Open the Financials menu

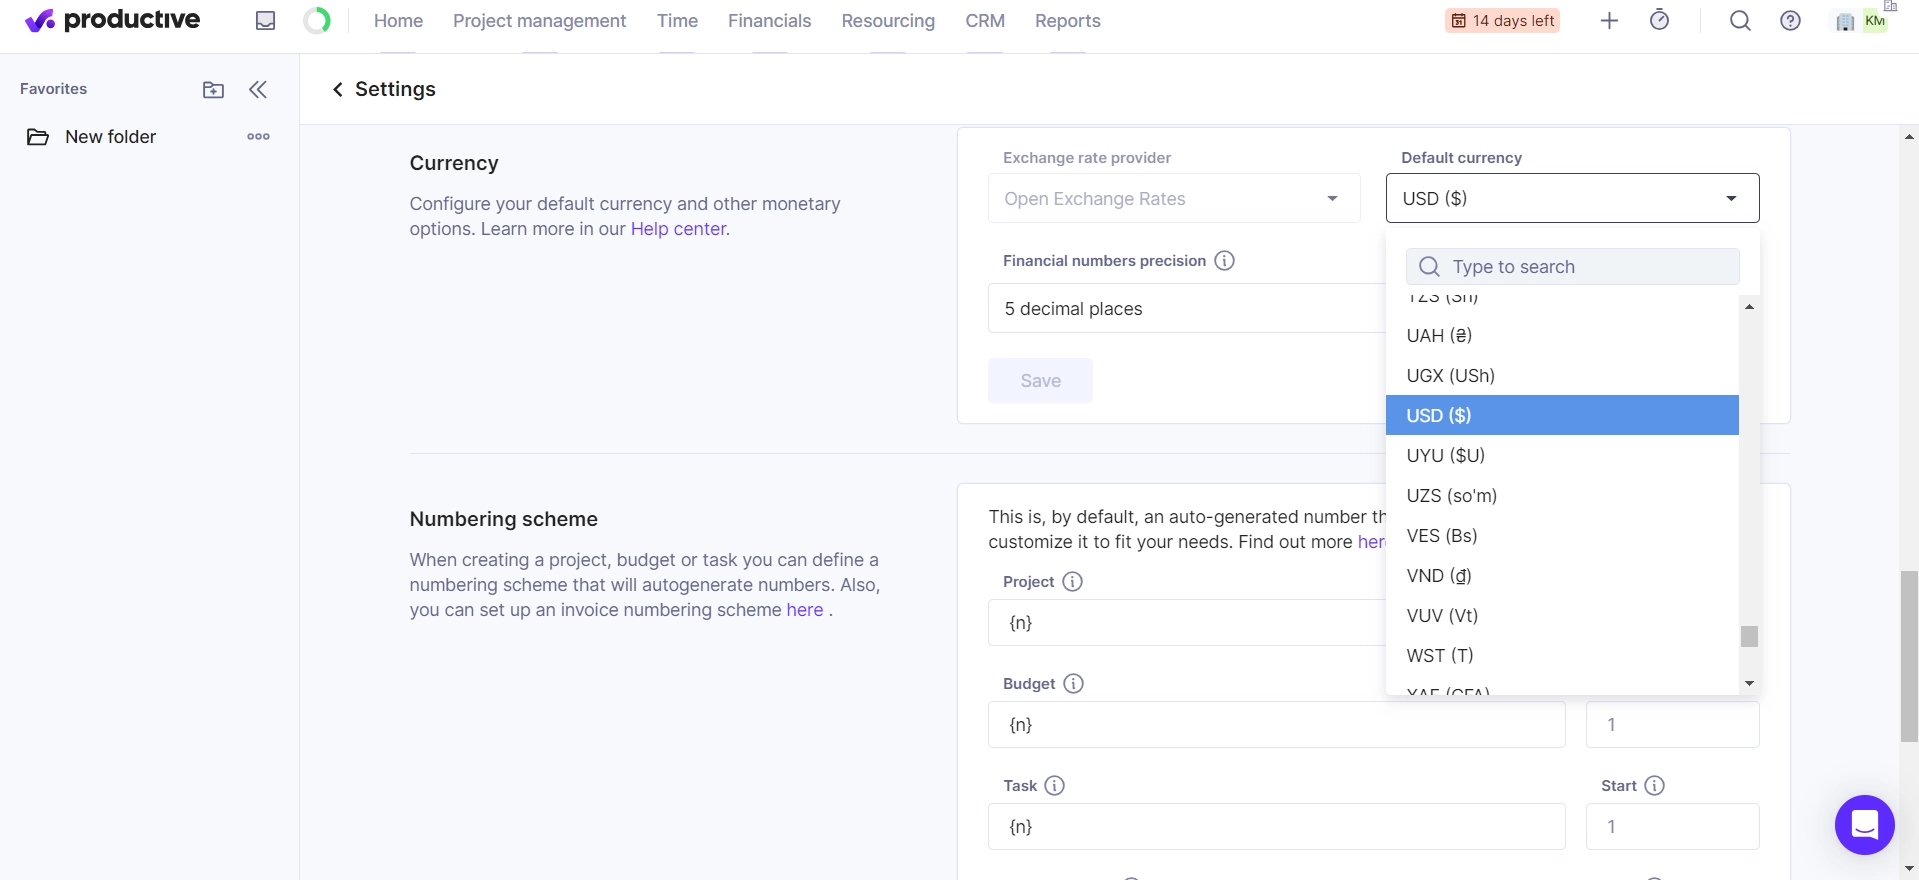point(769,21)
